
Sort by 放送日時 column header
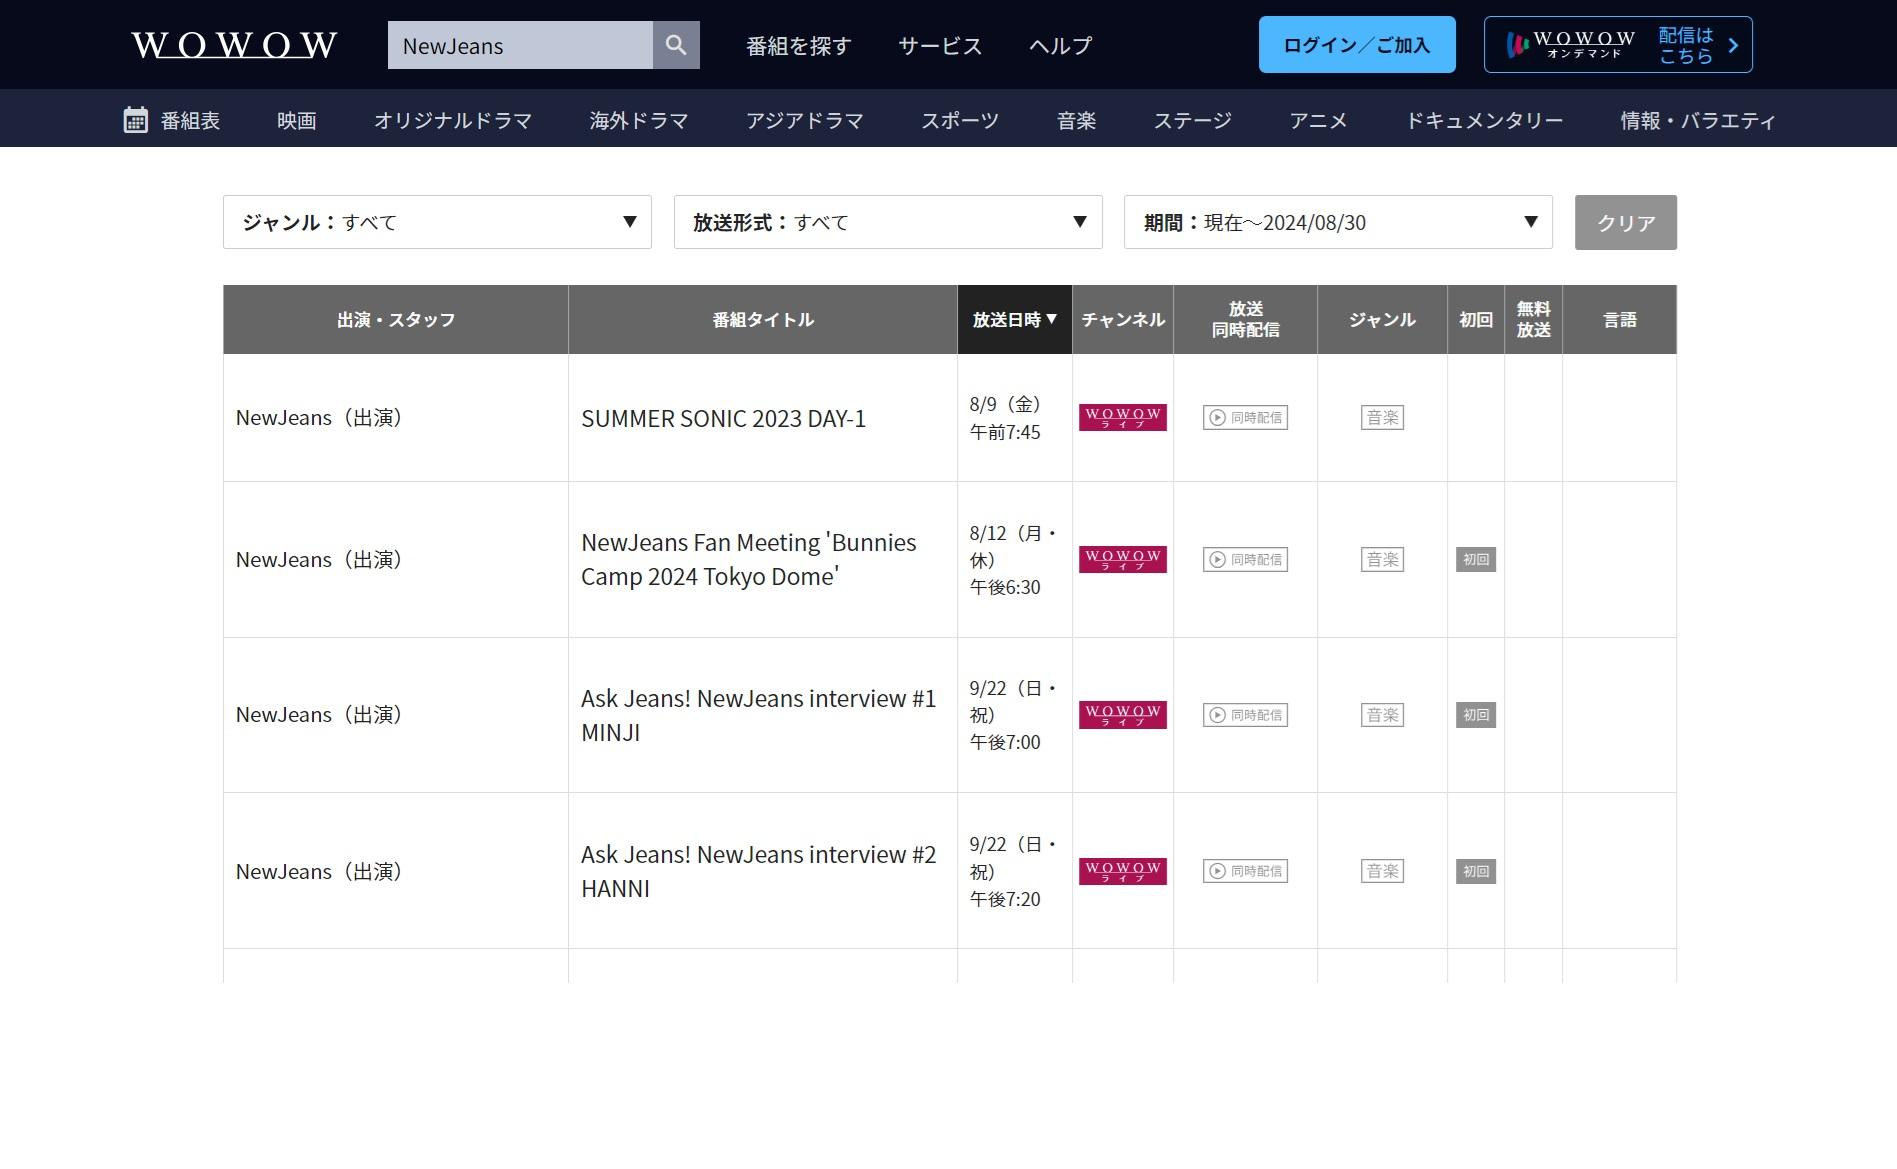click(1014, 320)
